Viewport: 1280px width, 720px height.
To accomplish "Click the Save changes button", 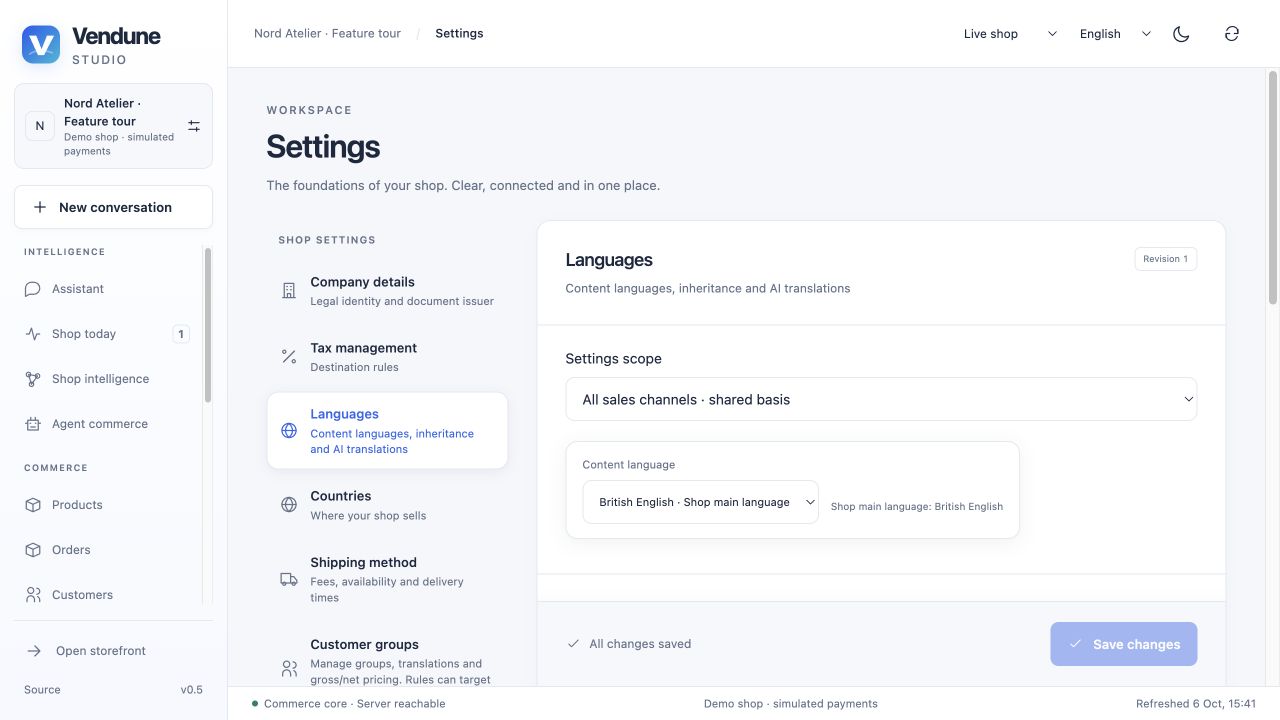I will tap(1123, 644).
